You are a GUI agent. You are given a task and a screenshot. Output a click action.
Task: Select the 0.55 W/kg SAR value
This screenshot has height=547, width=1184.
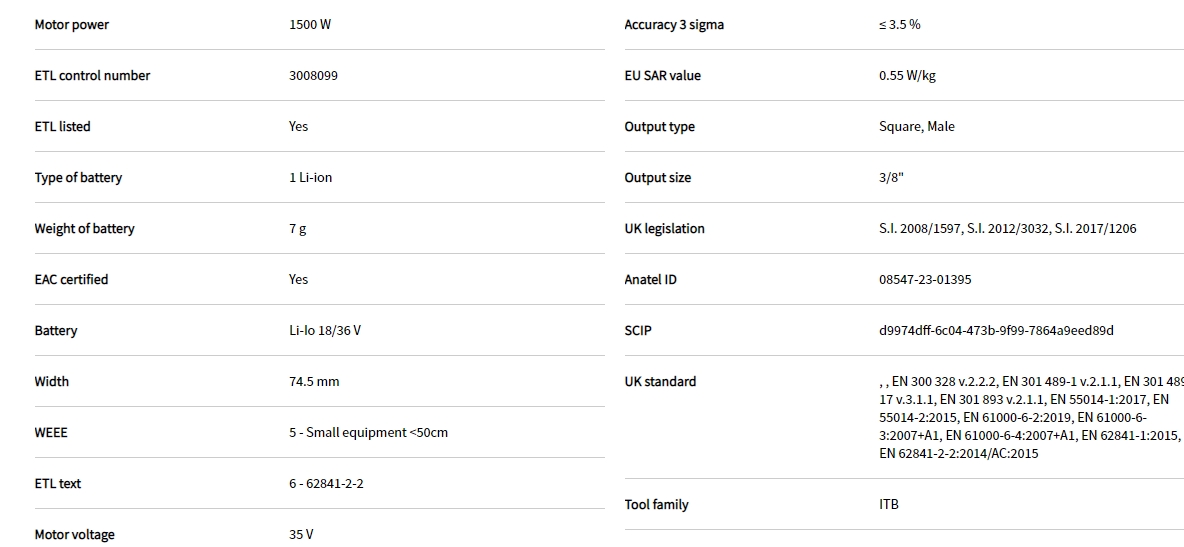click(x=907, y=76)
